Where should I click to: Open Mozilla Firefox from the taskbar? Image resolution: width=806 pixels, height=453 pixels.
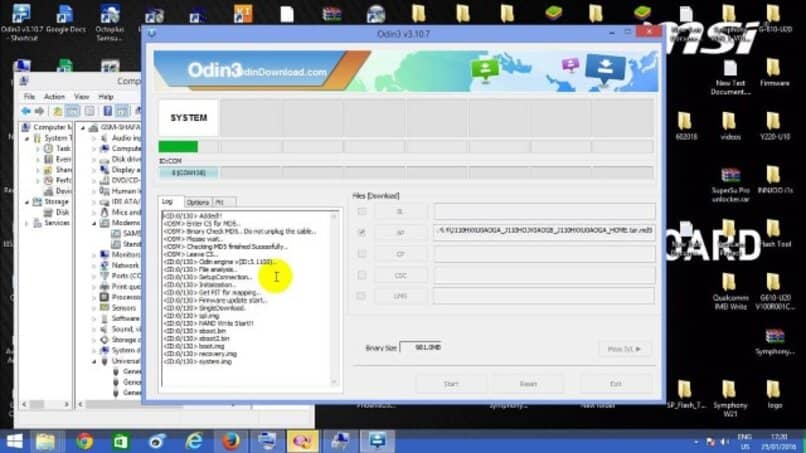click(231, 441)
